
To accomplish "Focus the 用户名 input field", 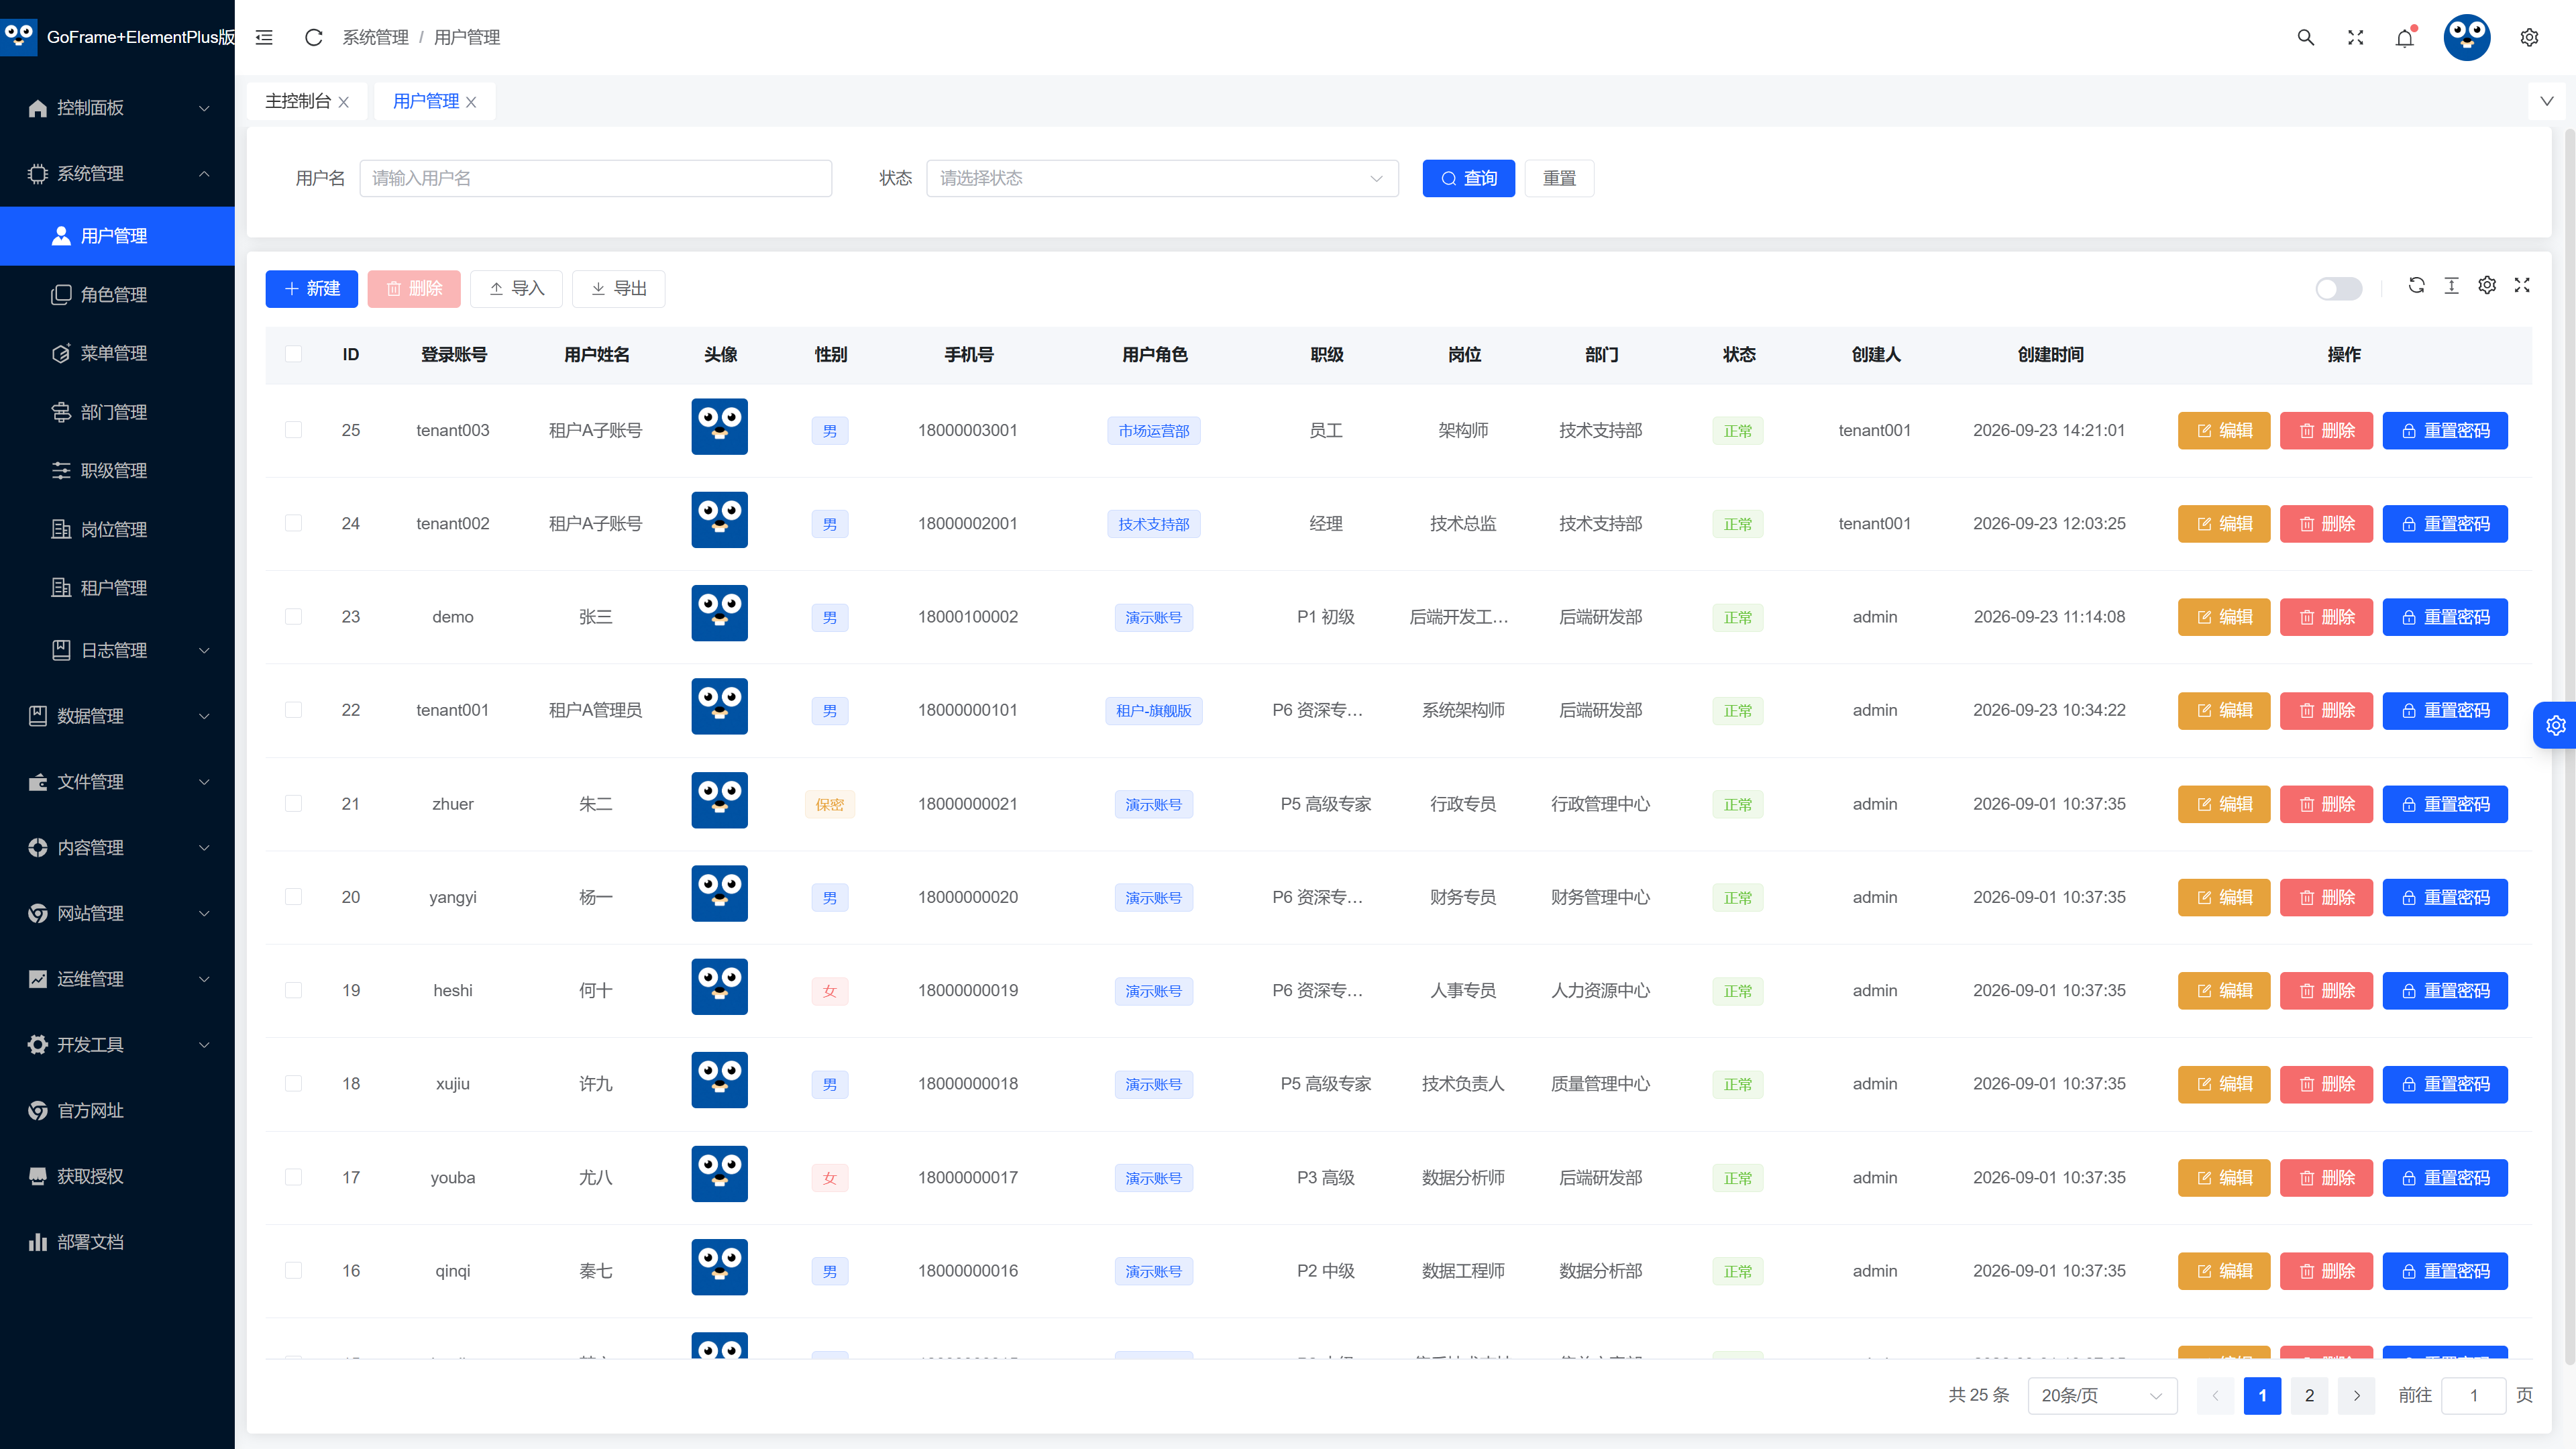I will (595, 178).
